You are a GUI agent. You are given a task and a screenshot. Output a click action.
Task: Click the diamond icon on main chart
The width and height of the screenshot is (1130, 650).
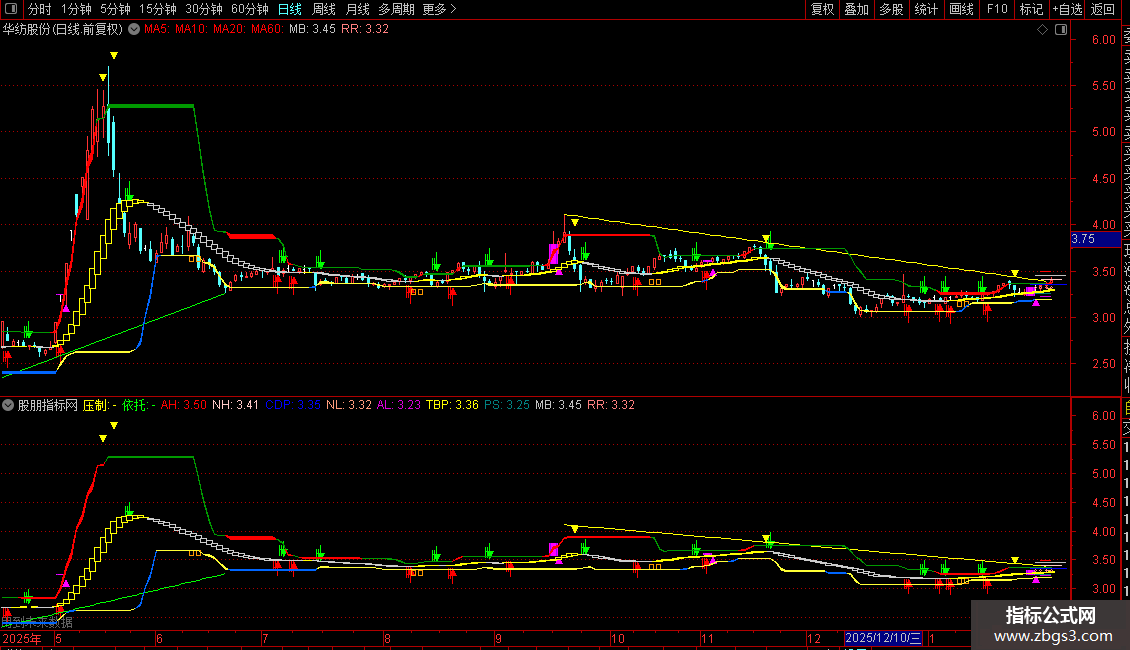click(1042, 30)
